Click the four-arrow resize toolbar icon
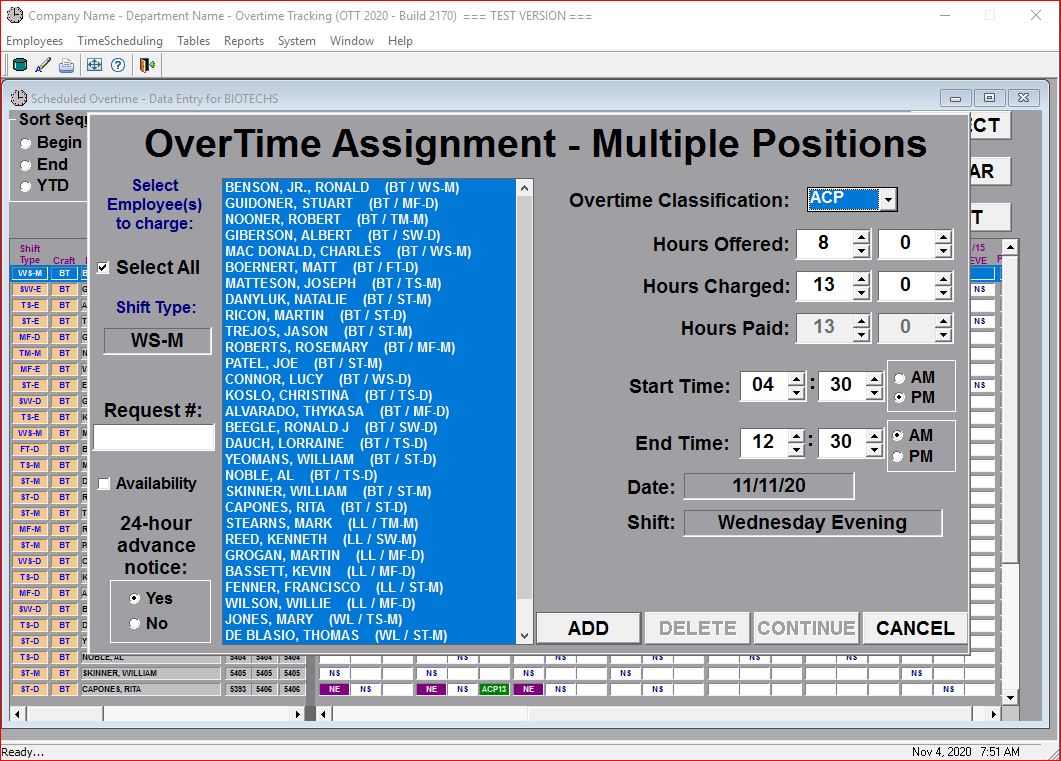 point(94,65)
